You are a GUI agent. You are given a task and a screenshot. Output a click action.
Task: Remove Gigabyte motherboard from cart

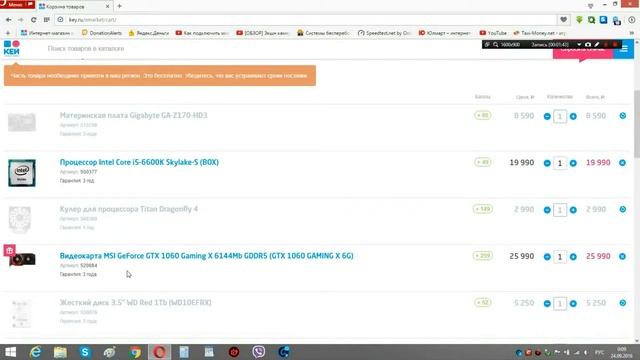pos(622,116)
